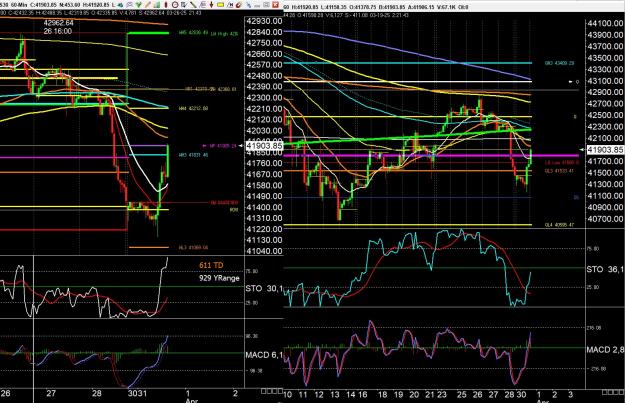Click date '30' on right chart time axis
Image resolution: width=625 pixels, height=403 pixels.
[x=521, y=395]
